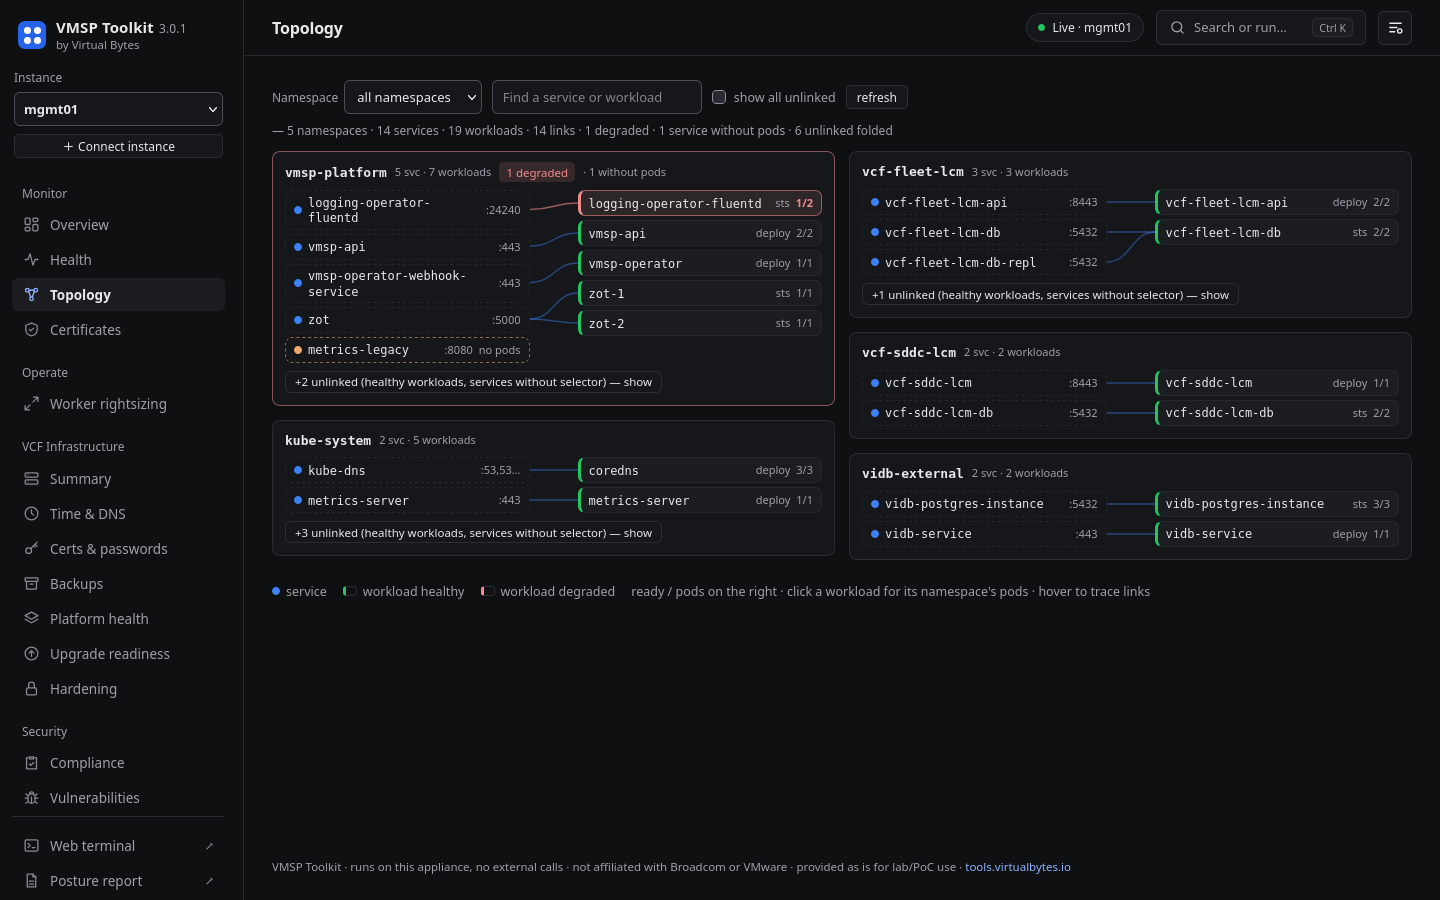Click the Compliance clipboard icon
This screenshot has width=1440, height=900.
click(x=31, y=763)
